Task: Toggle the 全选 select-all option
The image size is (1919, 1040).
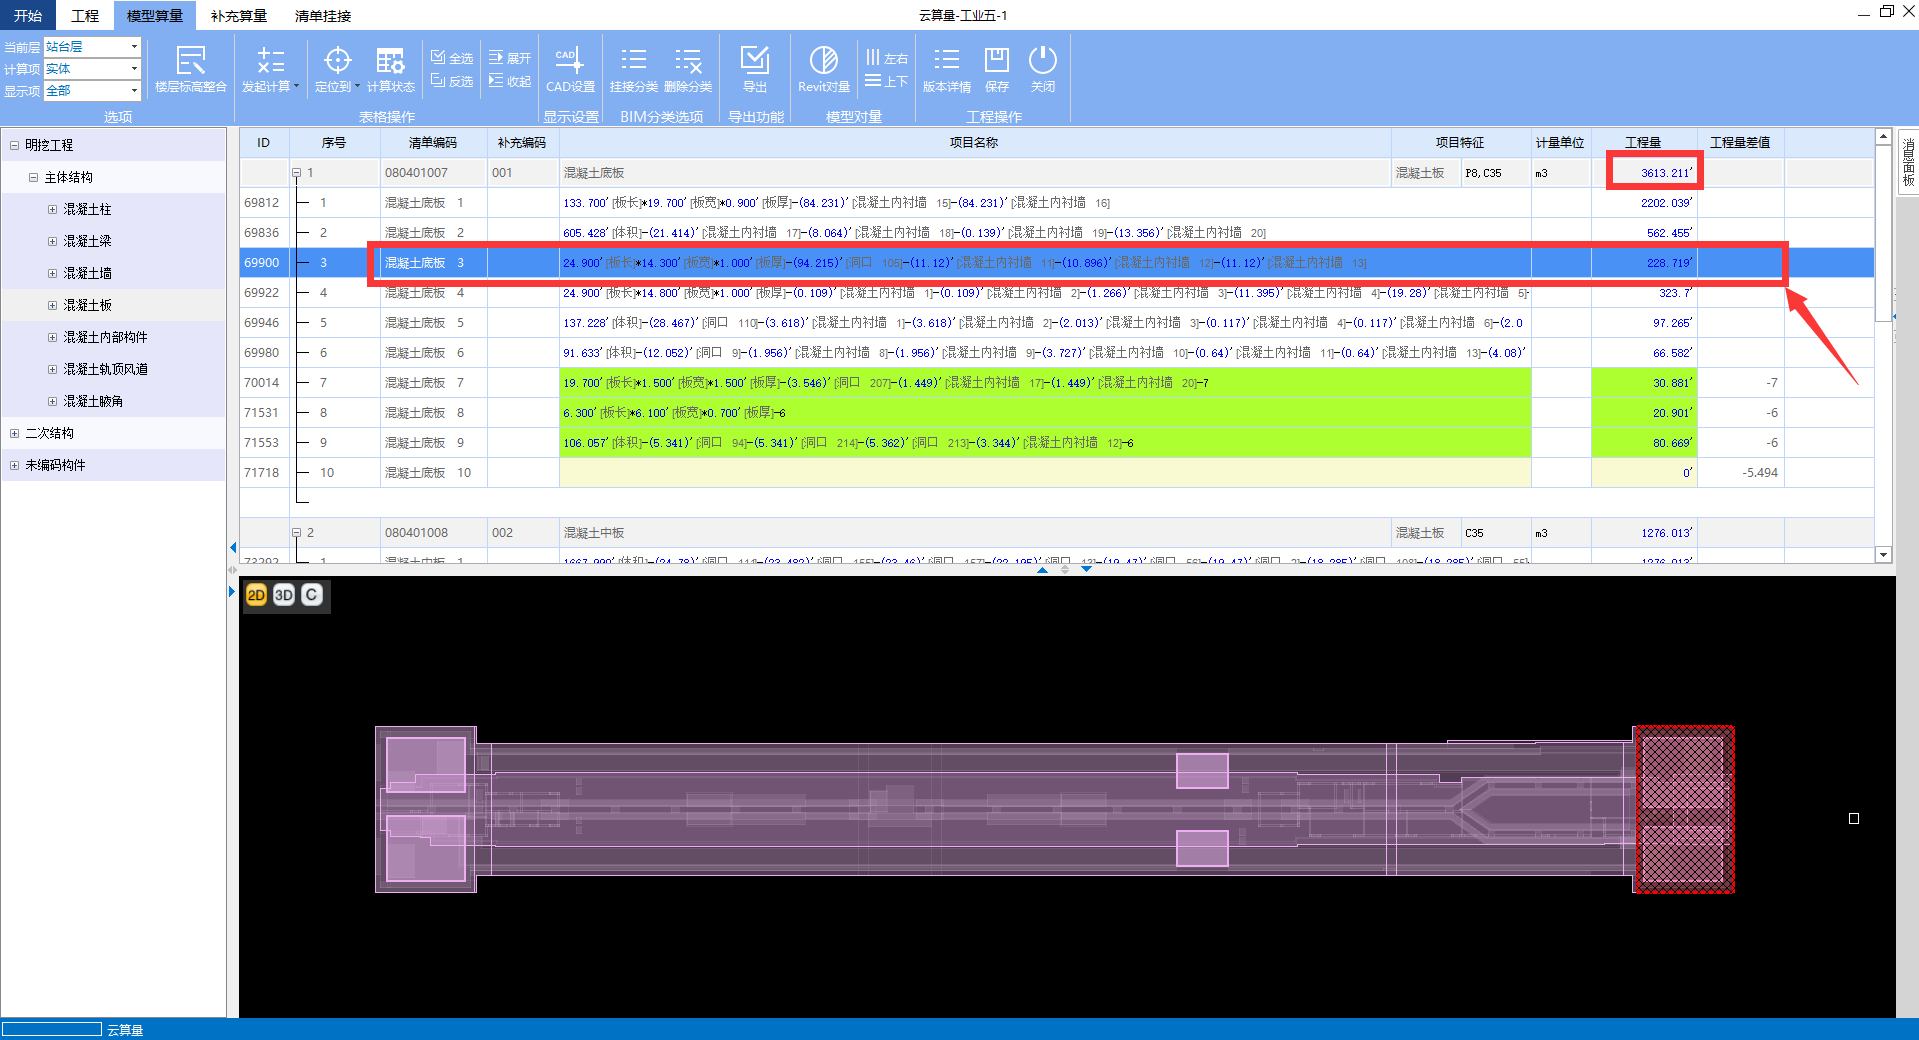Action: point(452,58)
